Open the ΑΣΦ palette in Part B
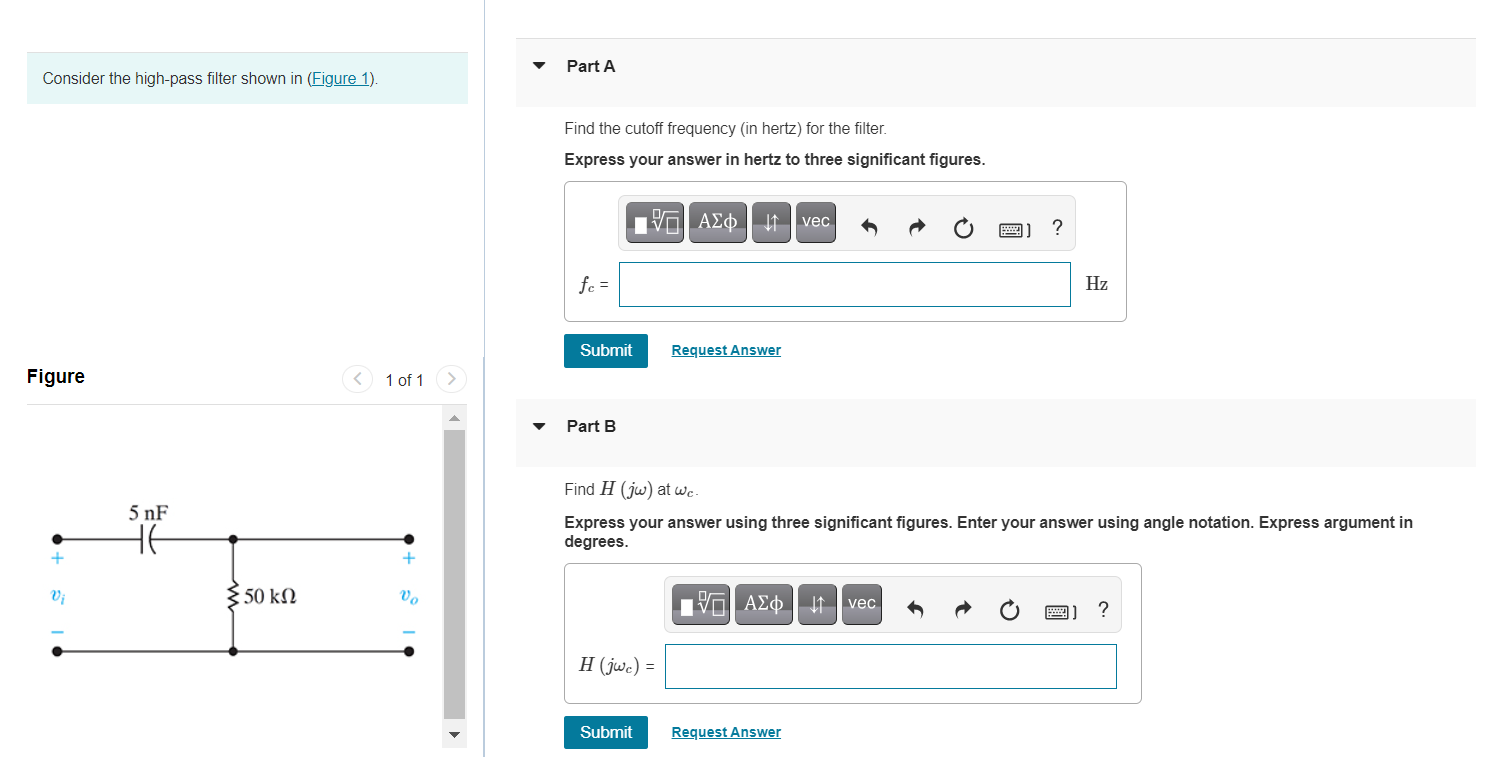Screen dimensions: 1489x757 click(x=763, y=604)
